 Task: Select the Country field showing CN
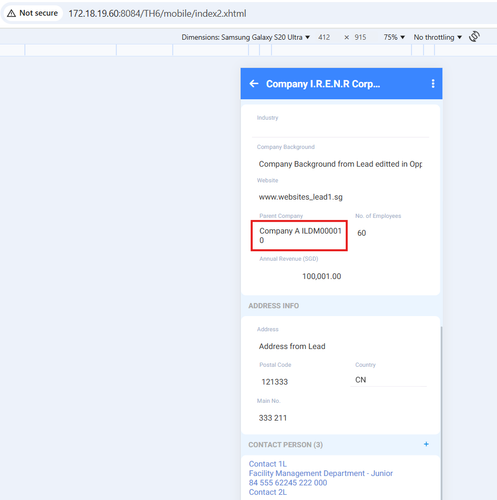click(x=388, y=380)
